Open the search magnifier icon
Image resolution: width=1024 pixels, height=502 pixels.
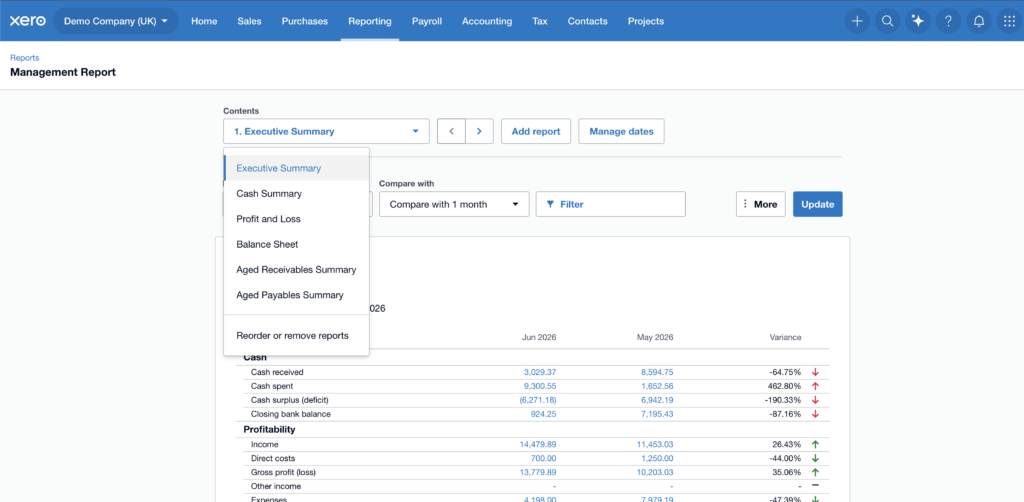(x=887, y=21)
